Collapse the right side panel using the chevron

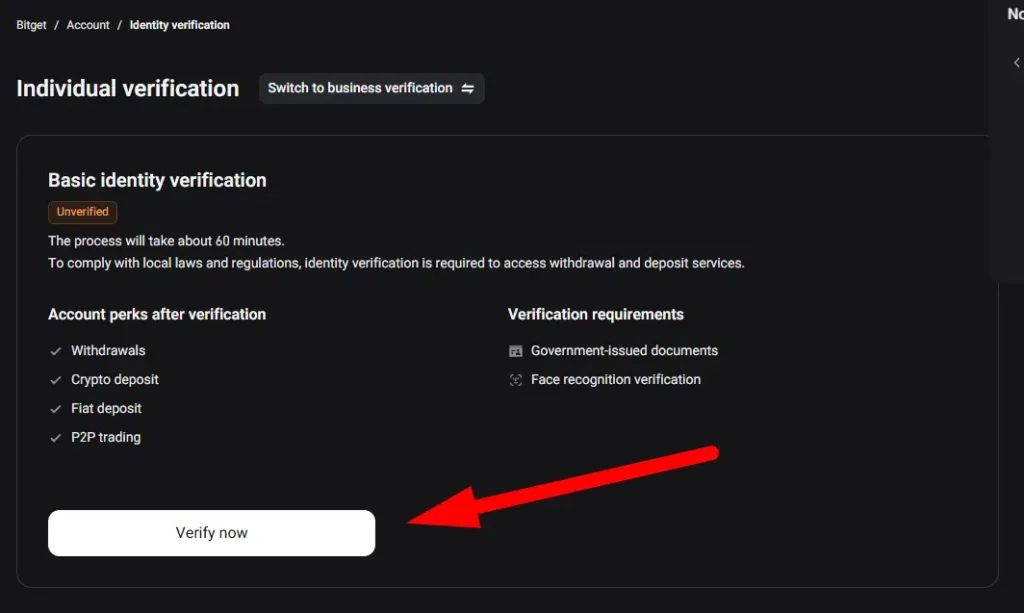pos(1016,63)
